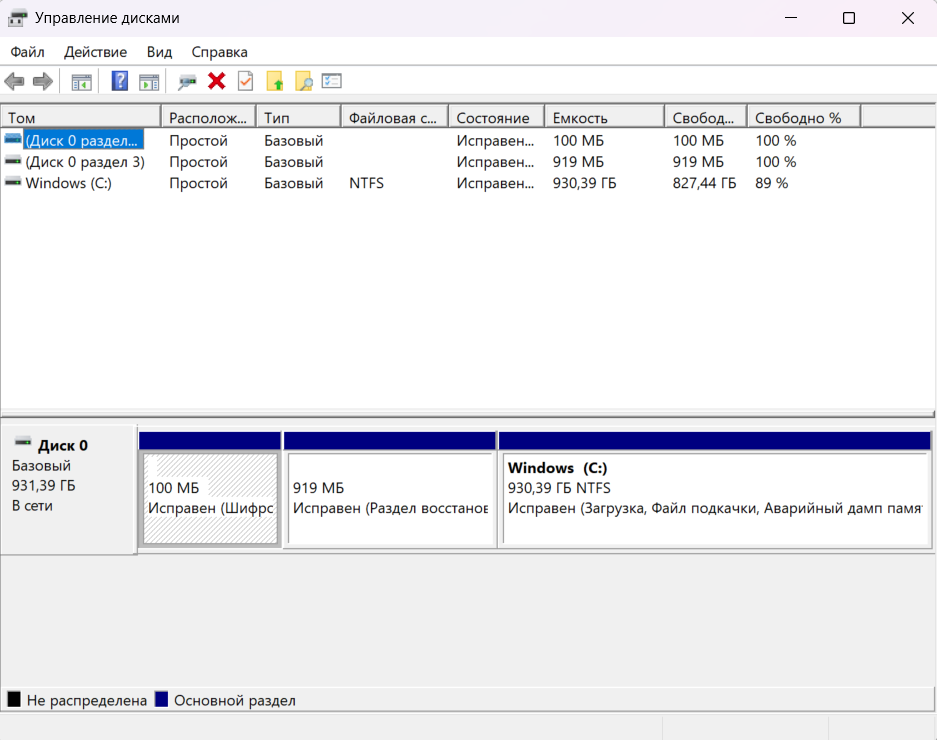Open the Справка menu
This screenshot has height=740, width=937.
[x=219, y=52]
